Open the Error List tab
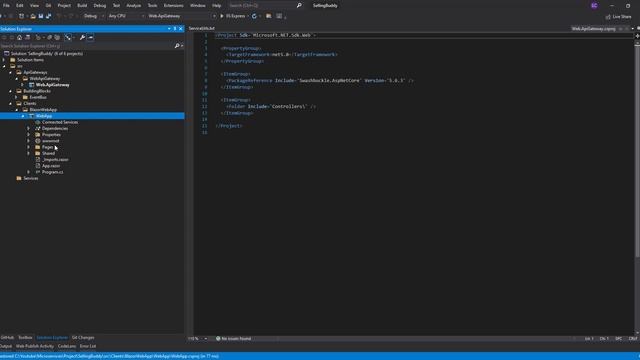The width and height of the screenshot is (640, 360). tap(88, 346)
